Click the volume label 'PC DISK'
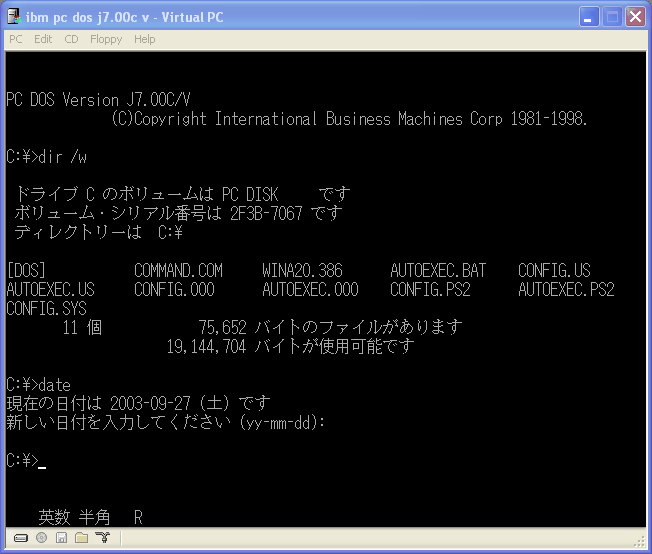652x554 pixels. click(250, 195)
